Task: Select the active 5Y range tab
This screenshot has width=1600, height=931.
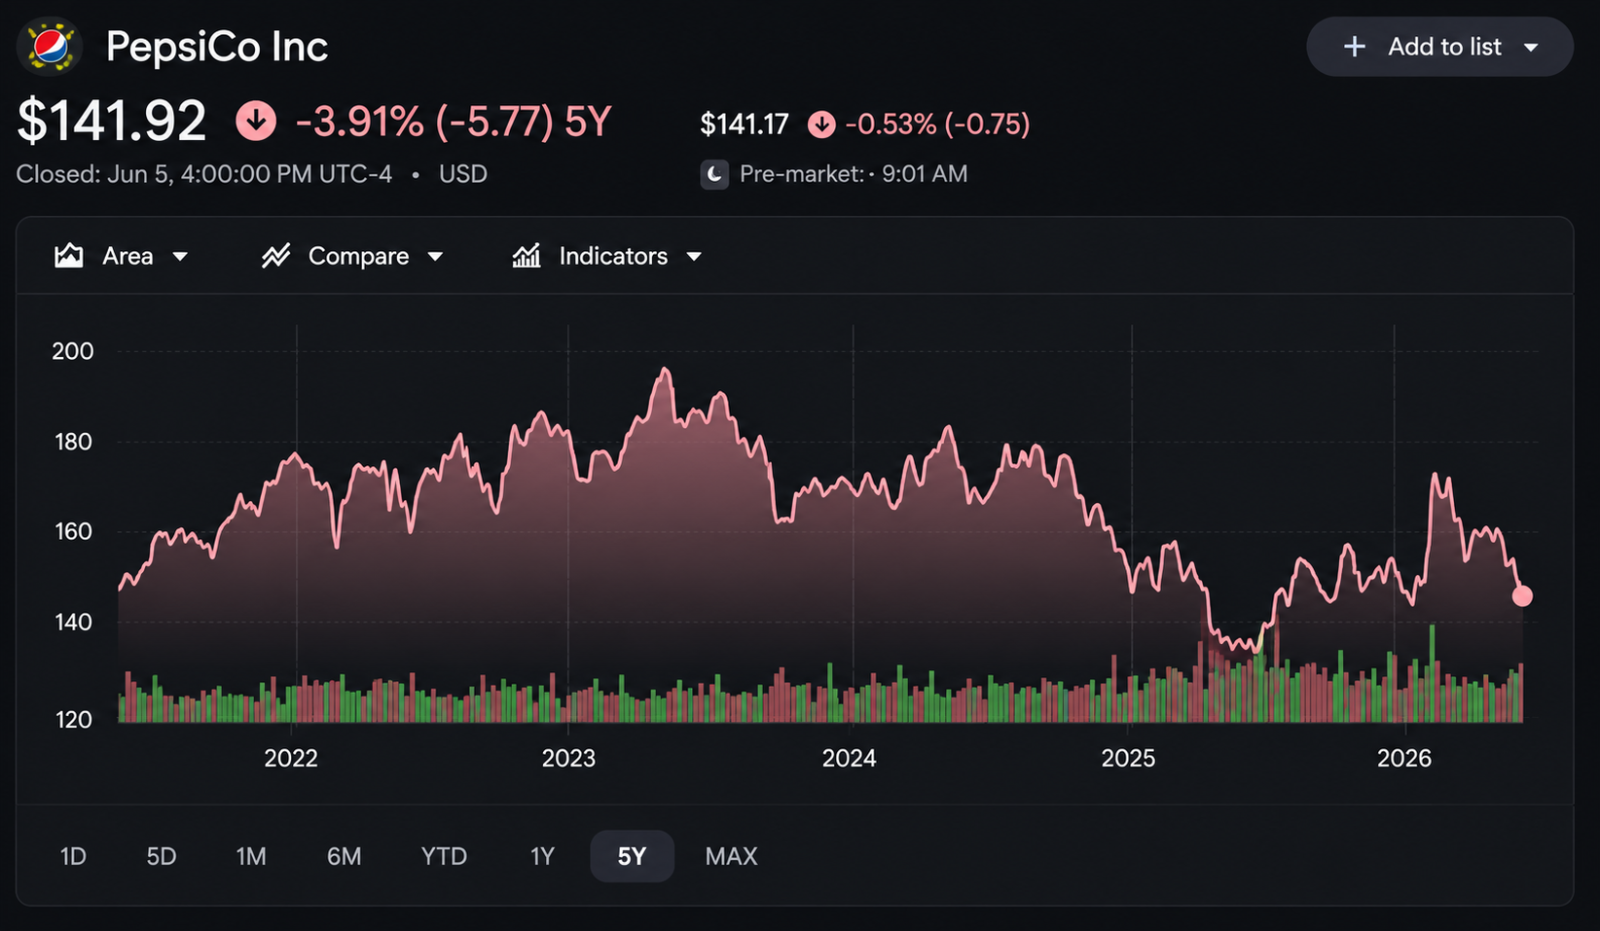Action: pyautogui.click(x=632, y=856)
